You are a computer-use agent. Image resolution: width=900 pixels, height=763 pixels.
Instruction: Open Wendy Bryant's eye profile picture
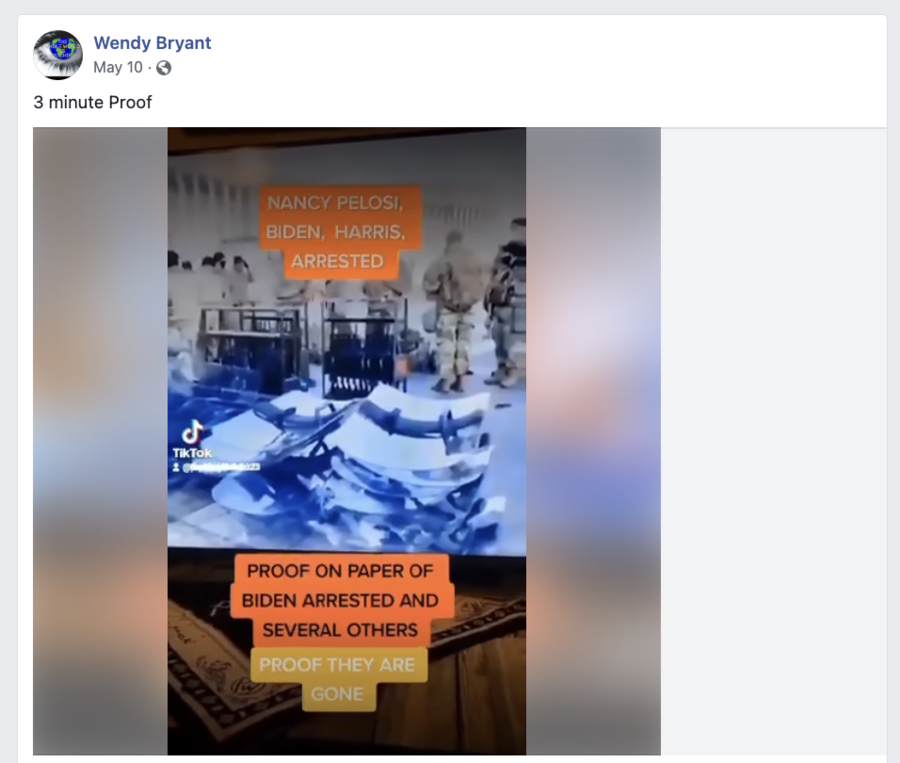pos(58,55)
